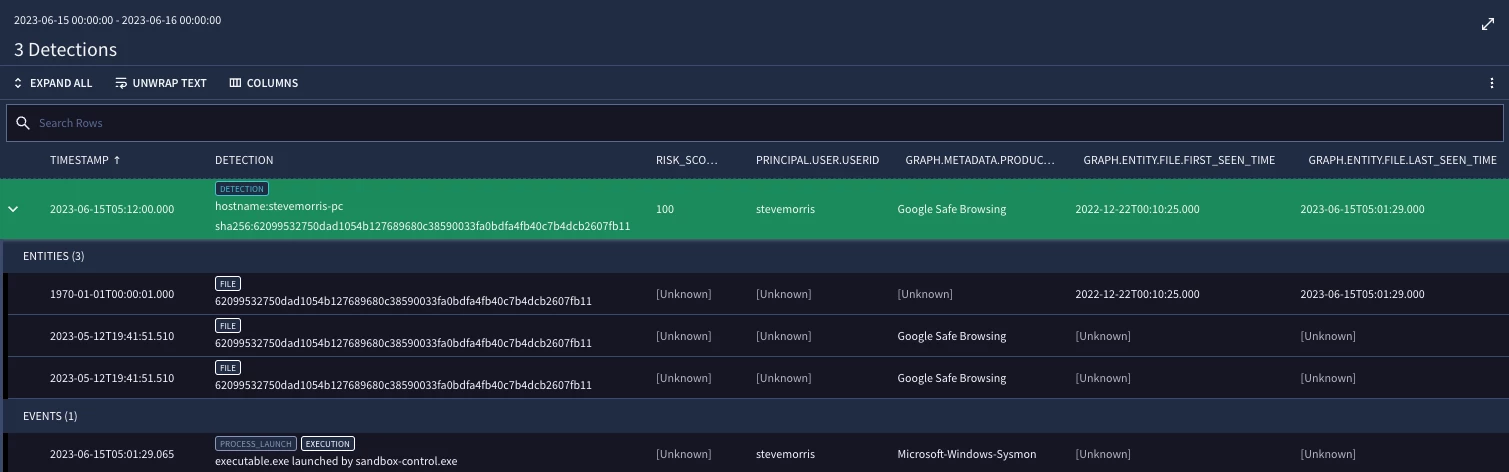Click stevemorris in the green detection row
Screen dimensions: 1509x472
(x=785, y=209)
